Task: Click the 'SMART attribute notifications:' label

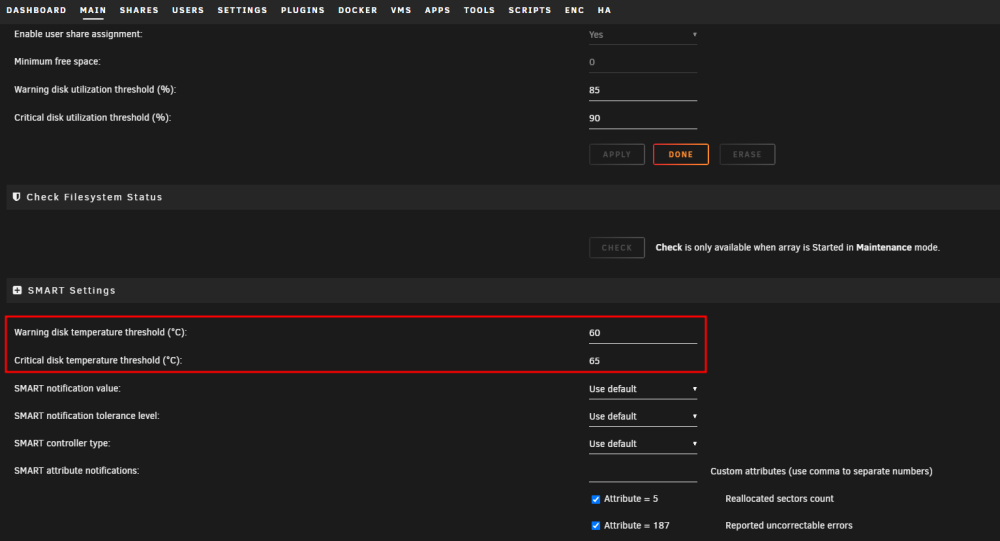Action: tap(77, 471)
